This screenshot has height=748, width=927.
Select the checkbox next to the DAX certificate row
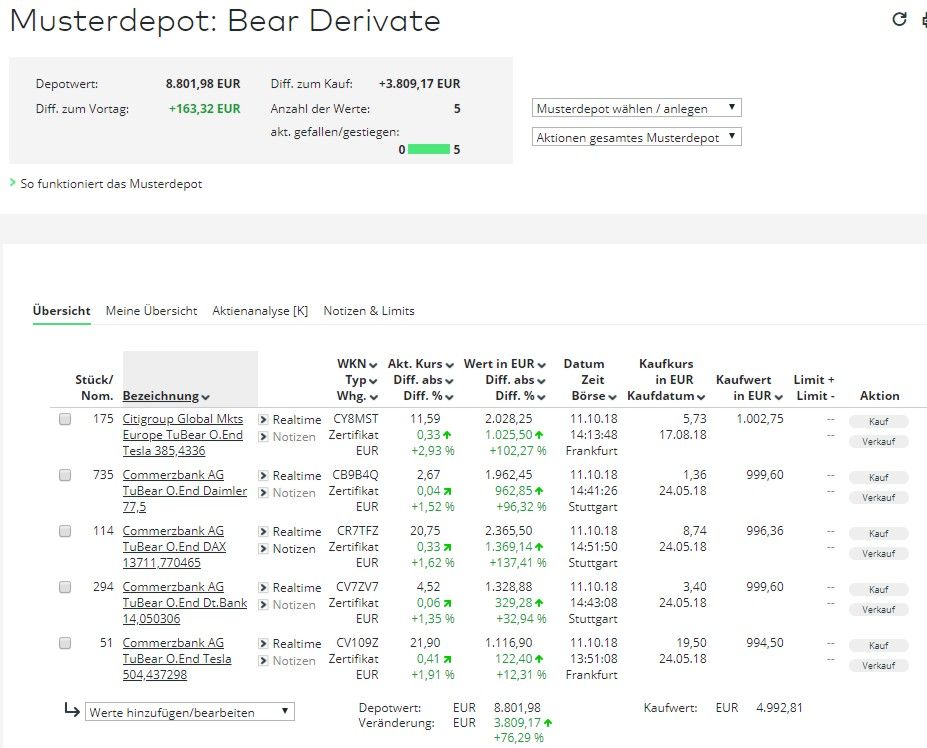coord(64,530)
